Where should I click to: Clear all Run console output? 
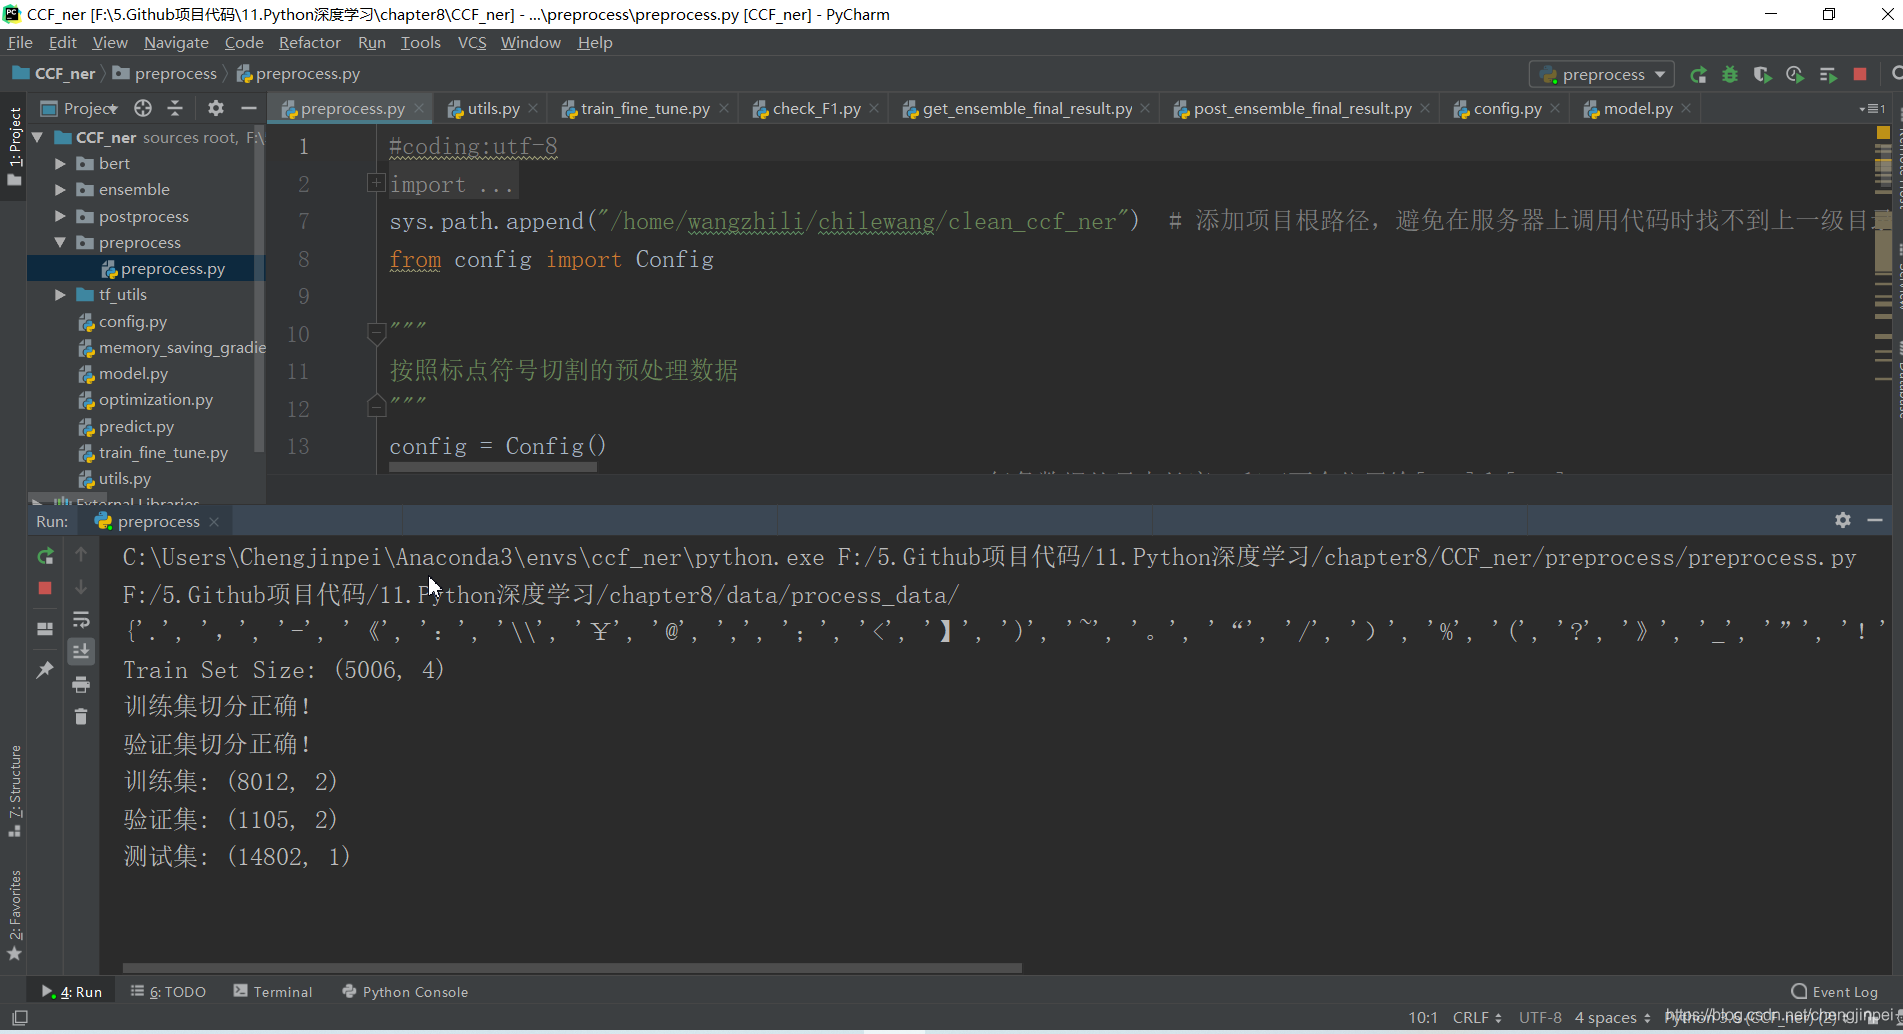[x=81, y=717]
